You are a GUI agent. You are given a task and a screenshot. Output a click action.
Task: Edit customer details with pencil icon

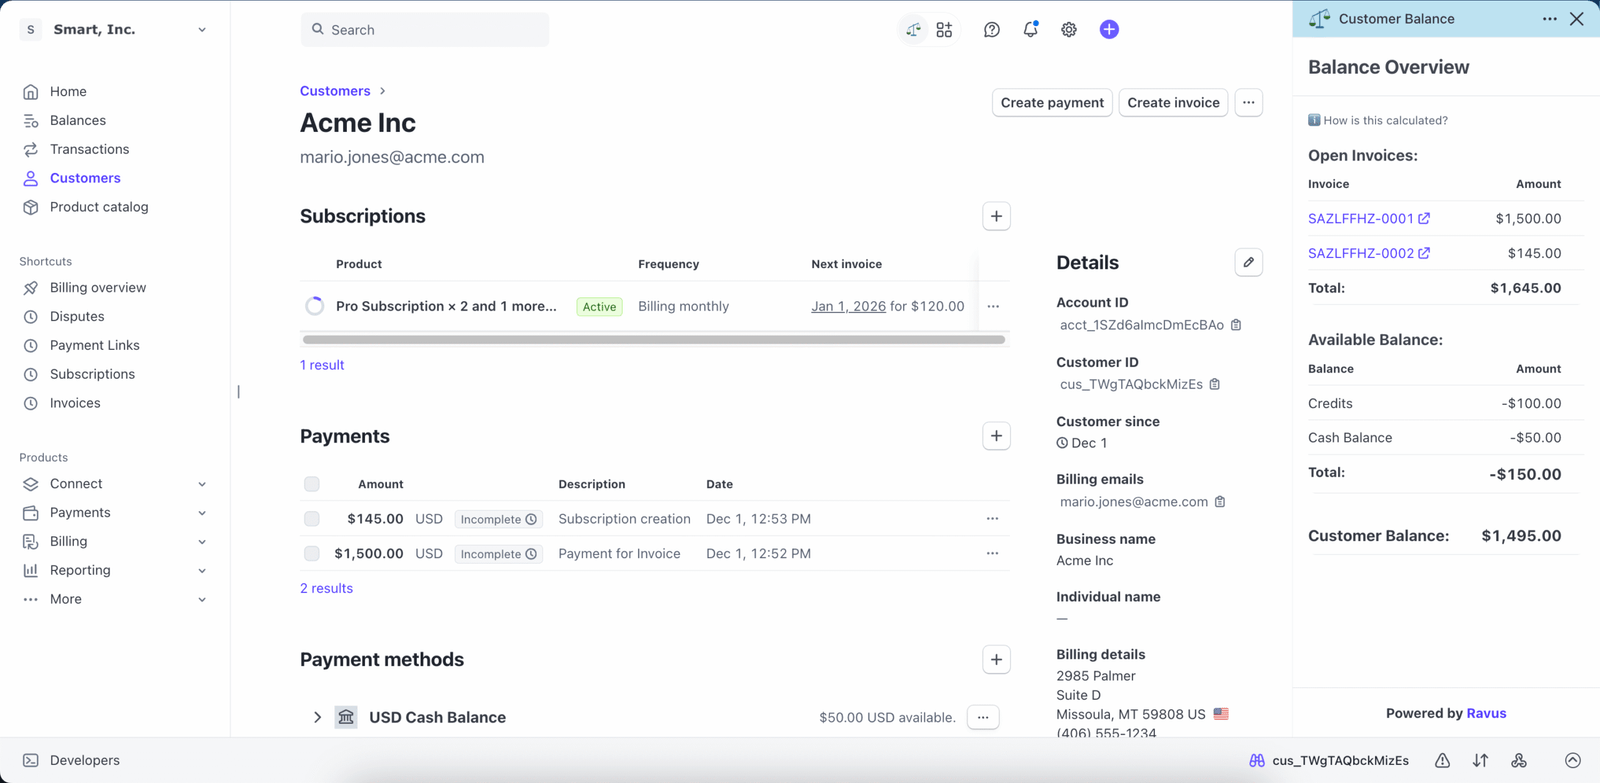coord(1248,263)
